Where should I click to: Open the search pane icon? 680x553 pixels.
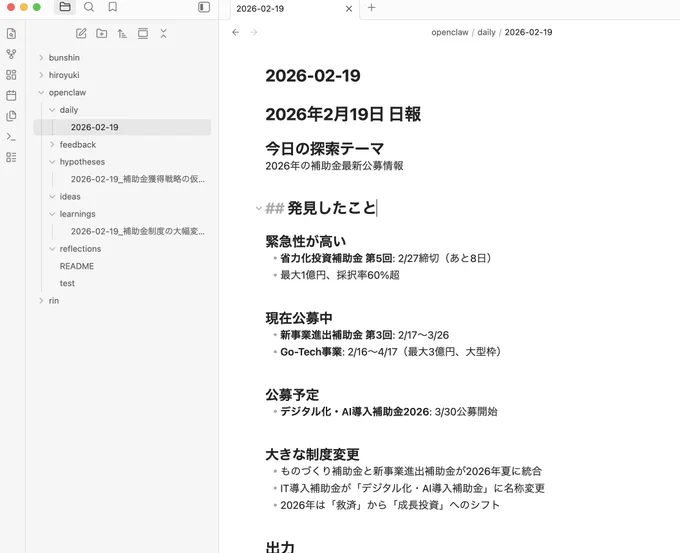click(x=89, y=7)
